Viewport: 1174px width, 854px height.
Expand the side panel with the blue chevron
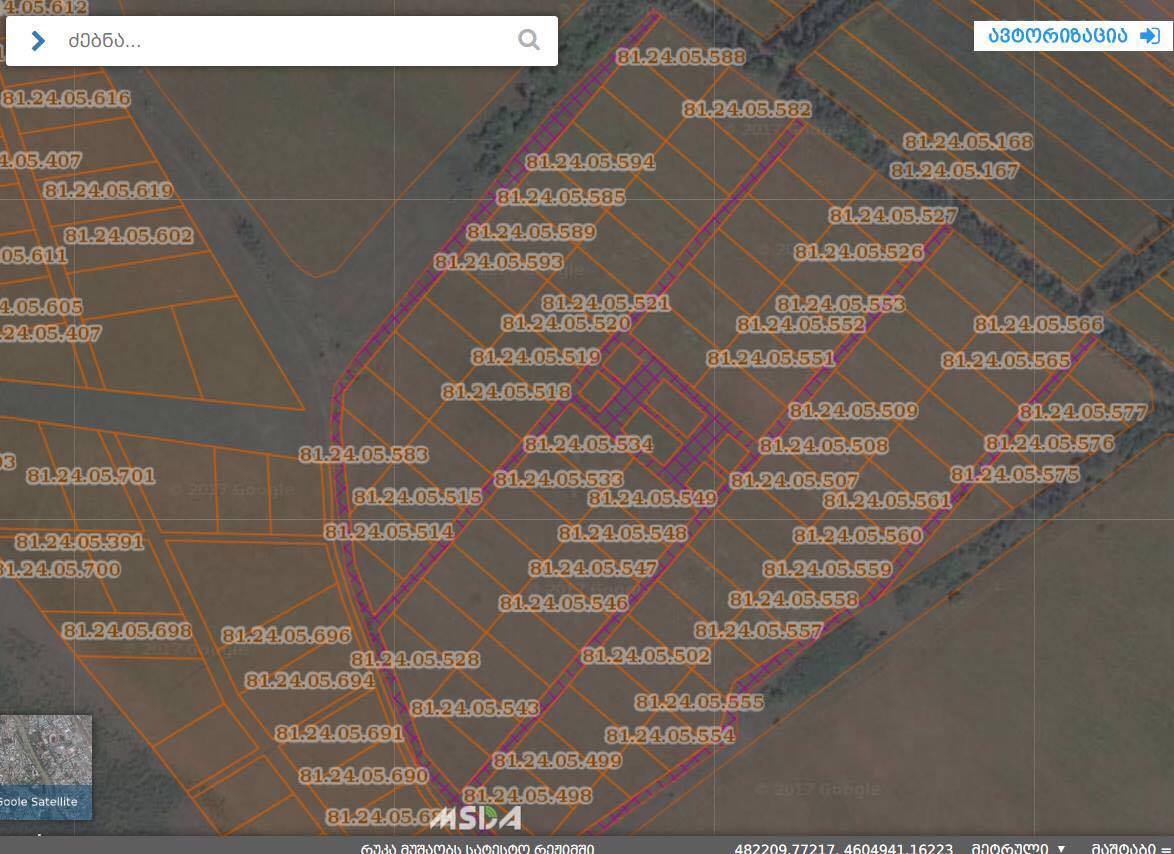38,40
